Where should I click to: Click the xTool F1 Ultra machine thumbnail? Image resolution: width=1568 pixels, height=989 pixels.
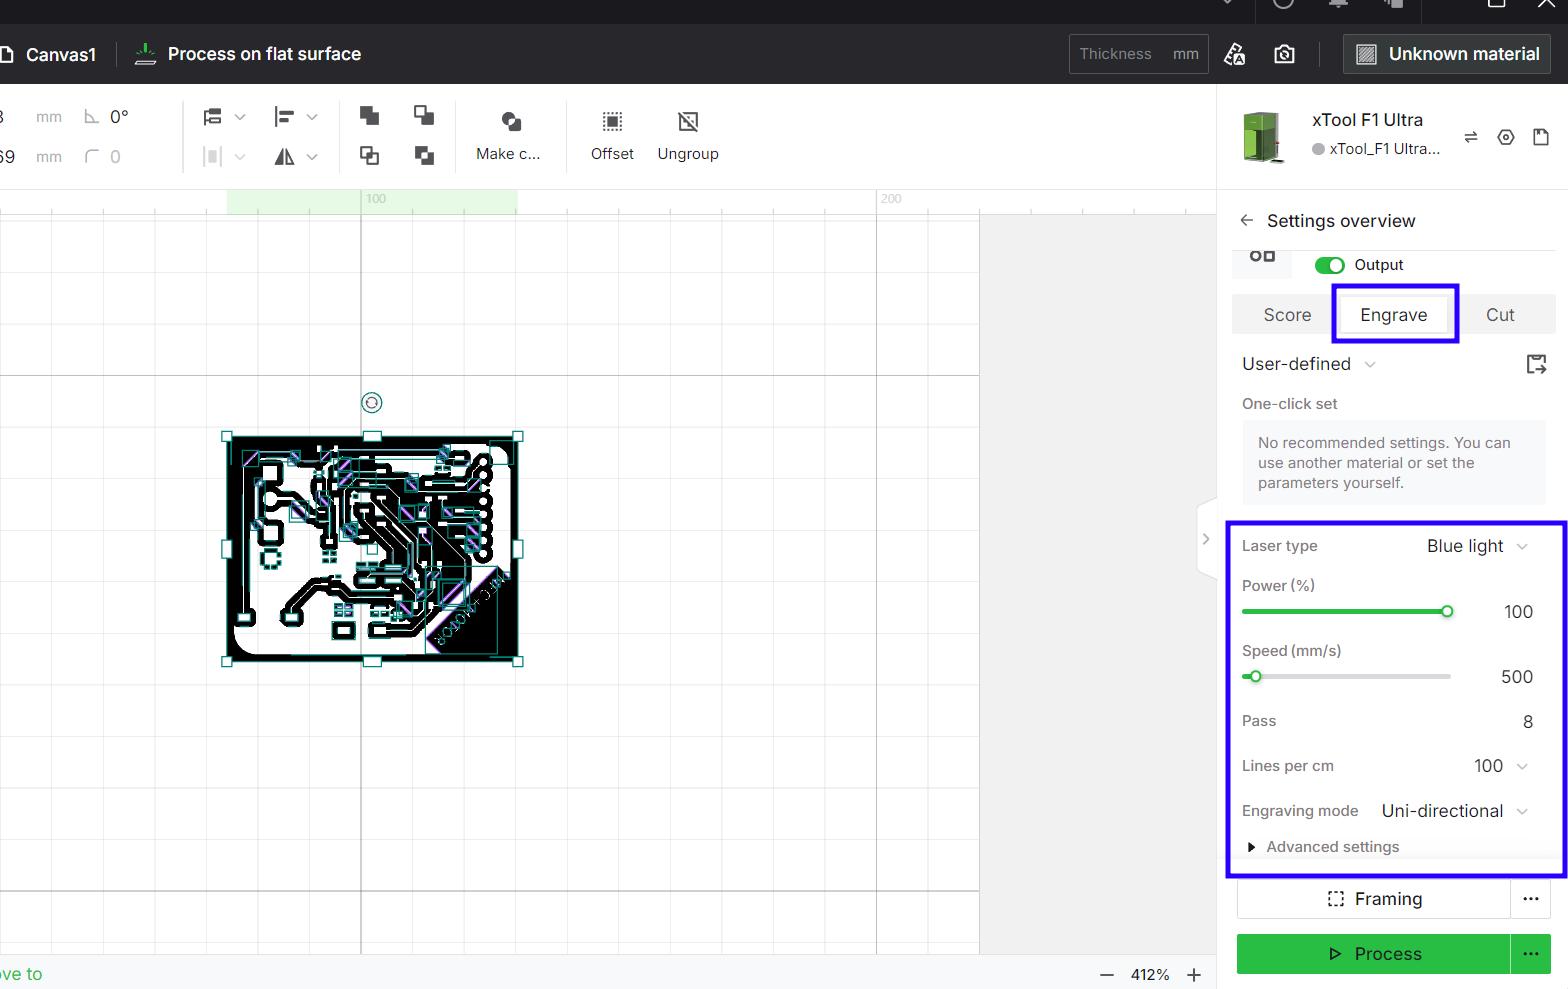1263,137
